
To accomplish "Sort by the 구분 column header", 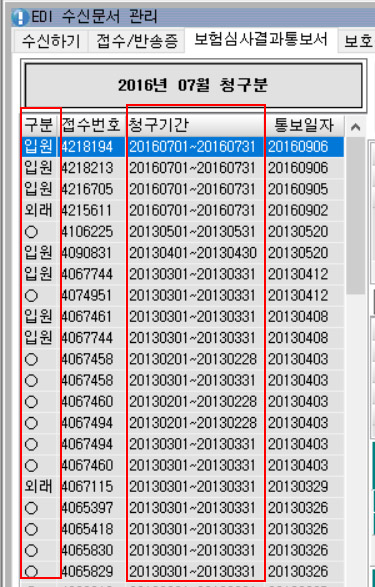I will pos(39,125).
